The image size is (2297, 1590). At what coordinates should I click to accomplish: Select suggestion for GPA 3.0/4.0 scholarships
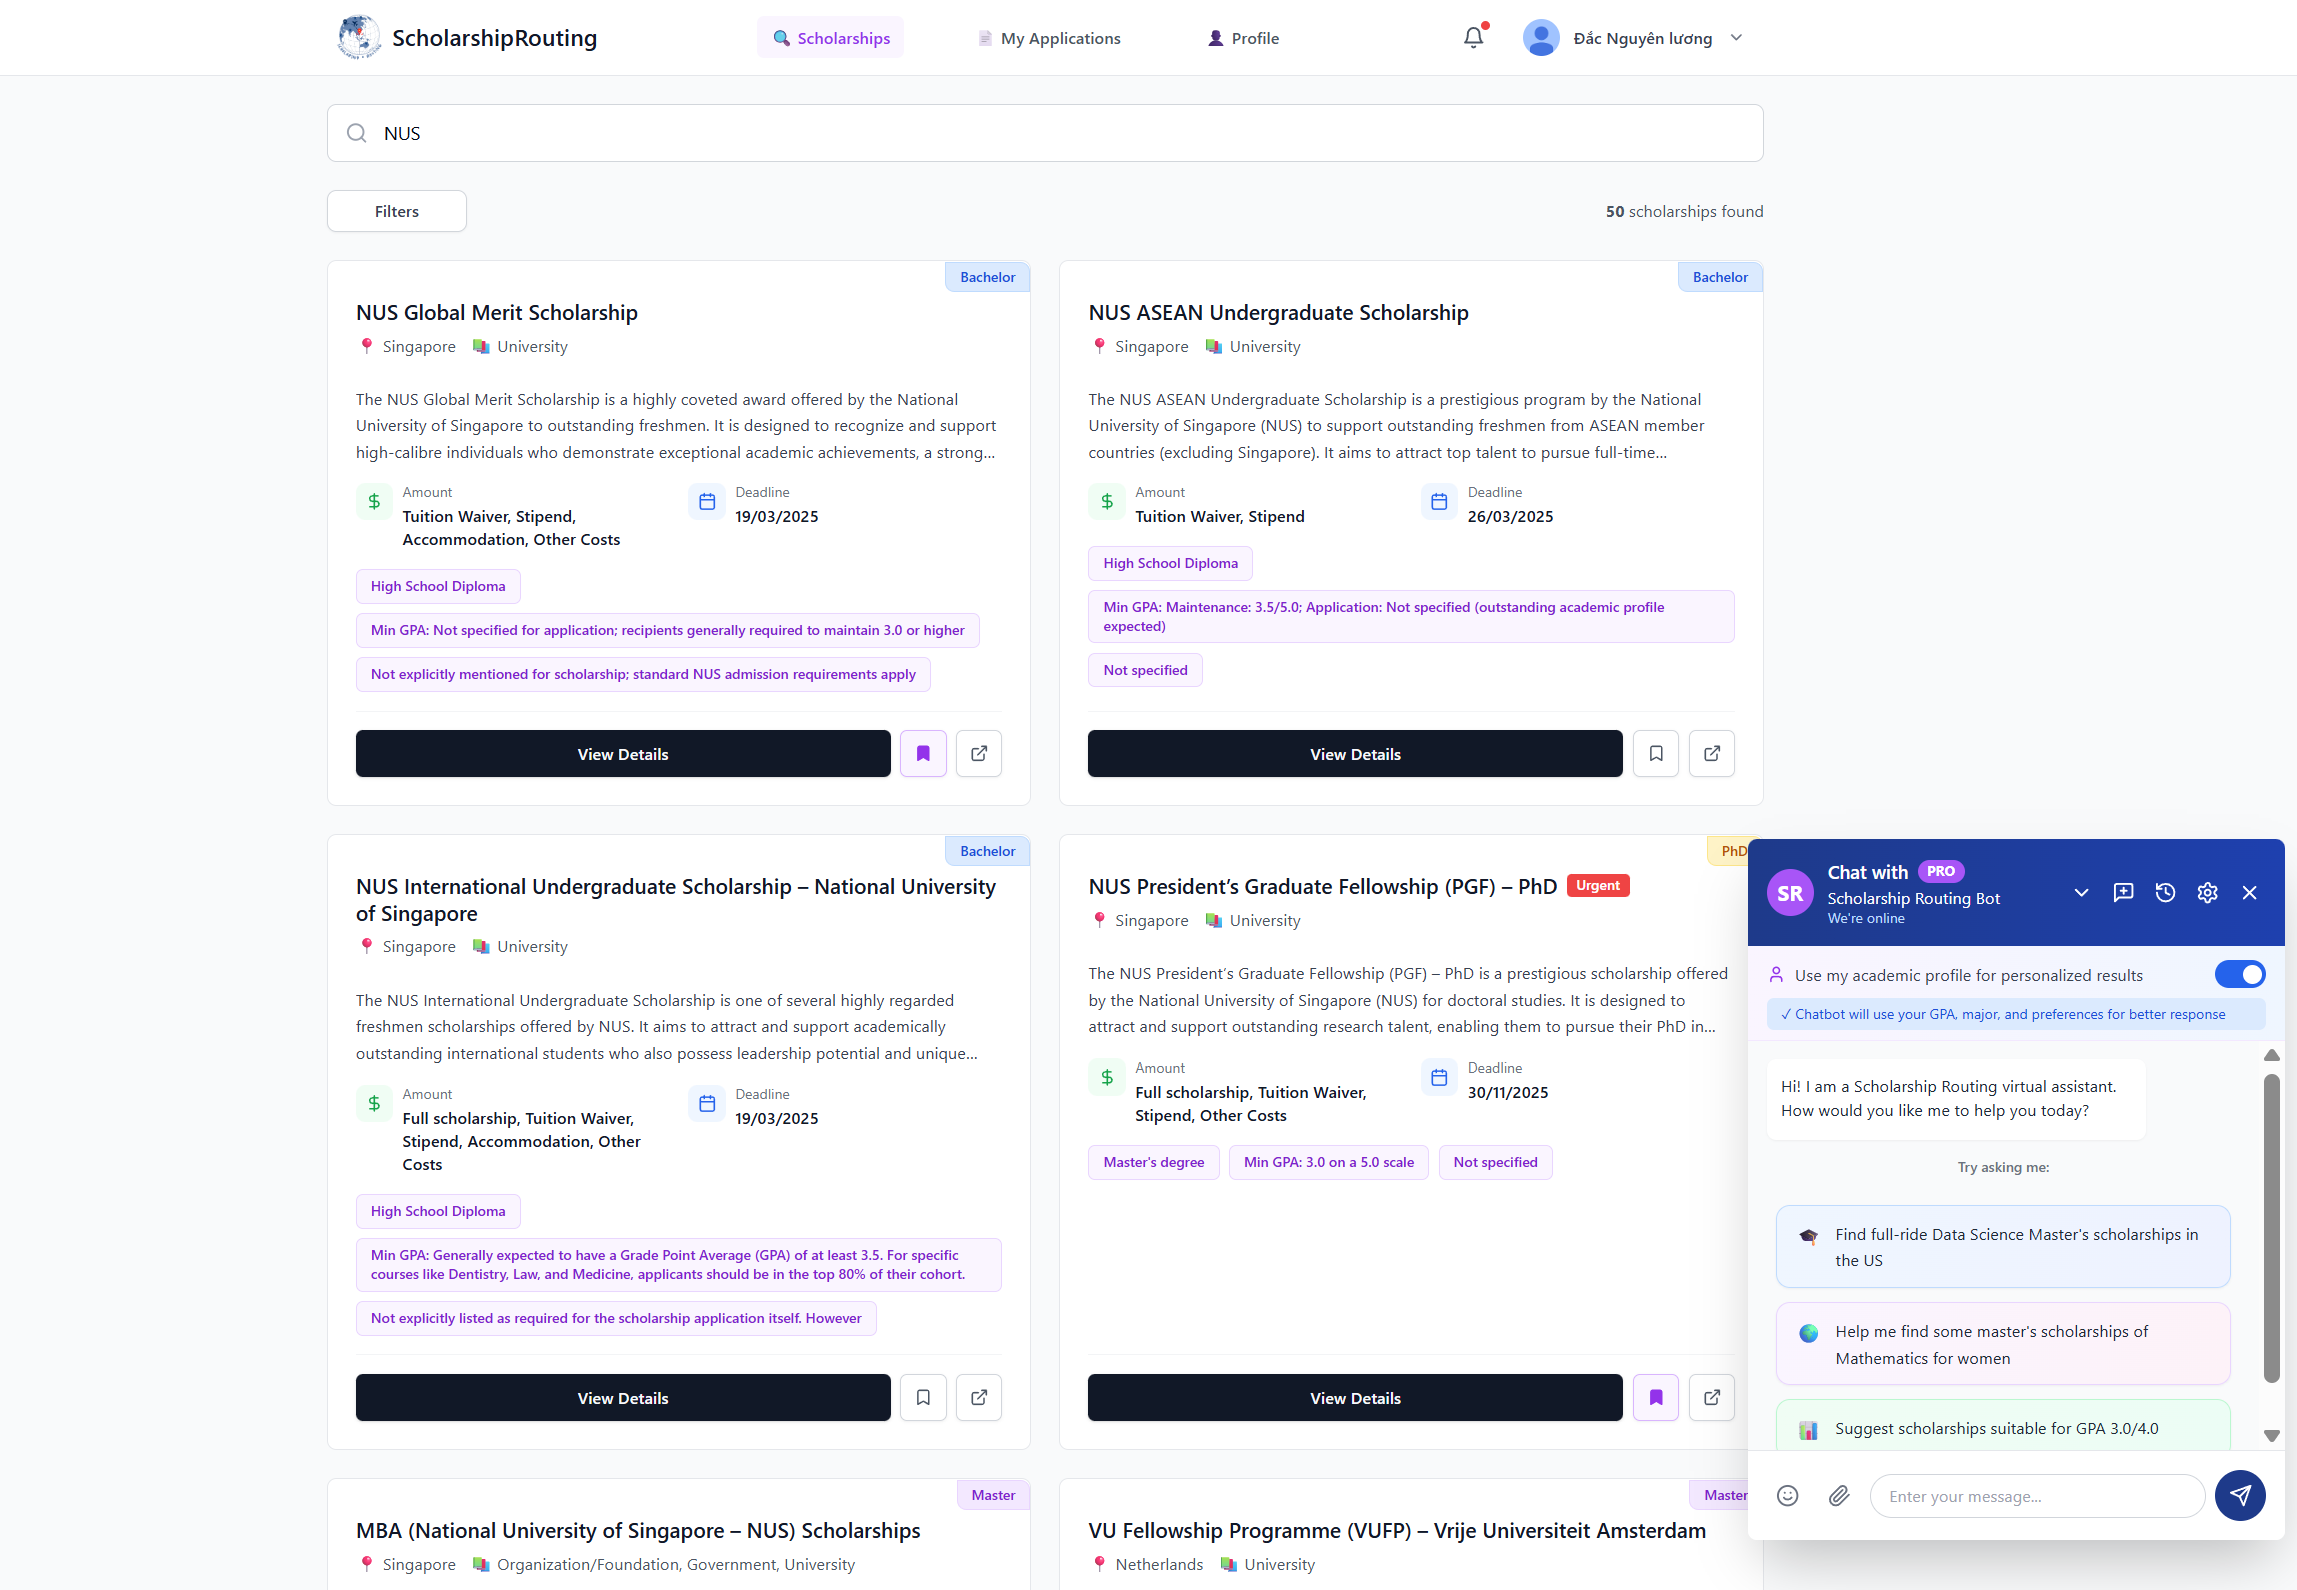2002,1427
